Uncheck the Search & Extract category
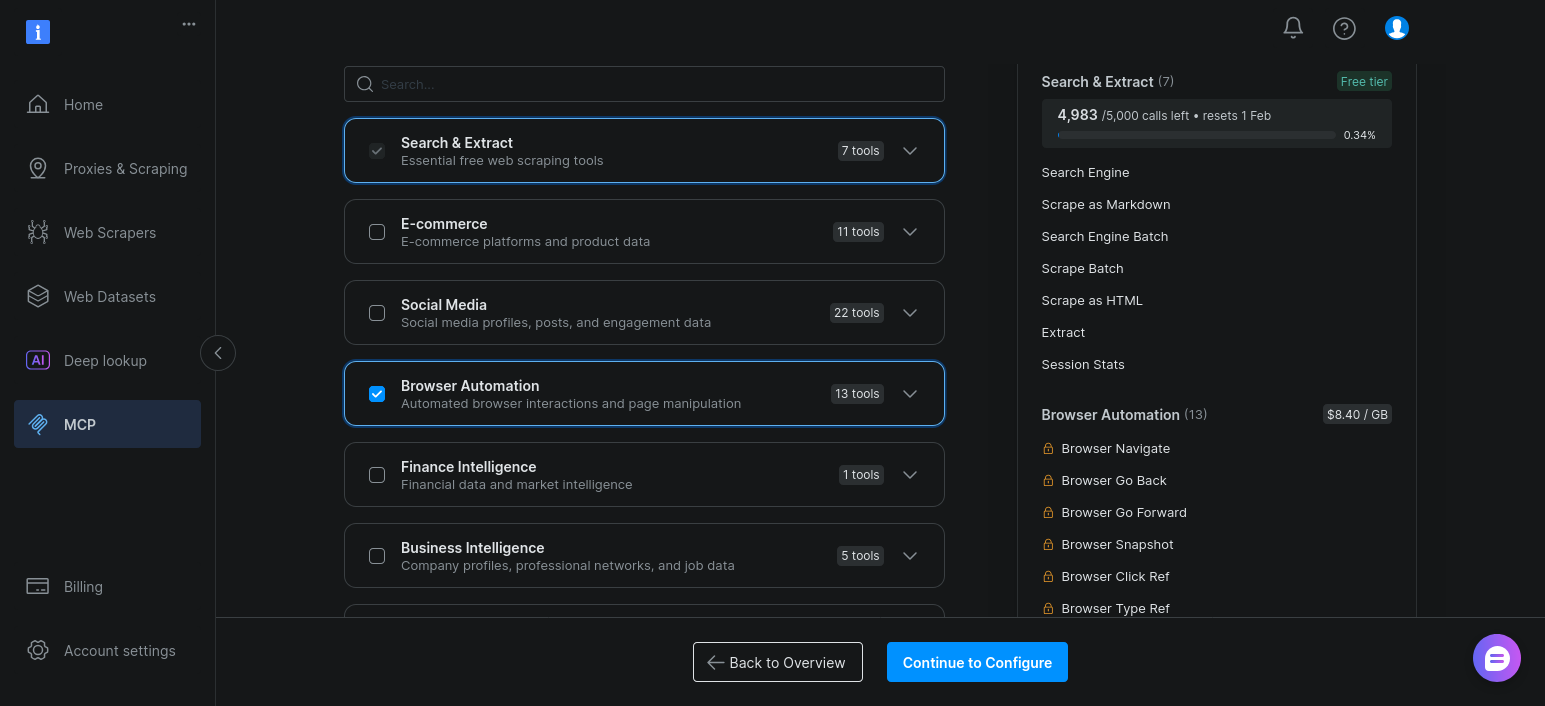This screenshot has width=1545, height=706. click(377, 150)
